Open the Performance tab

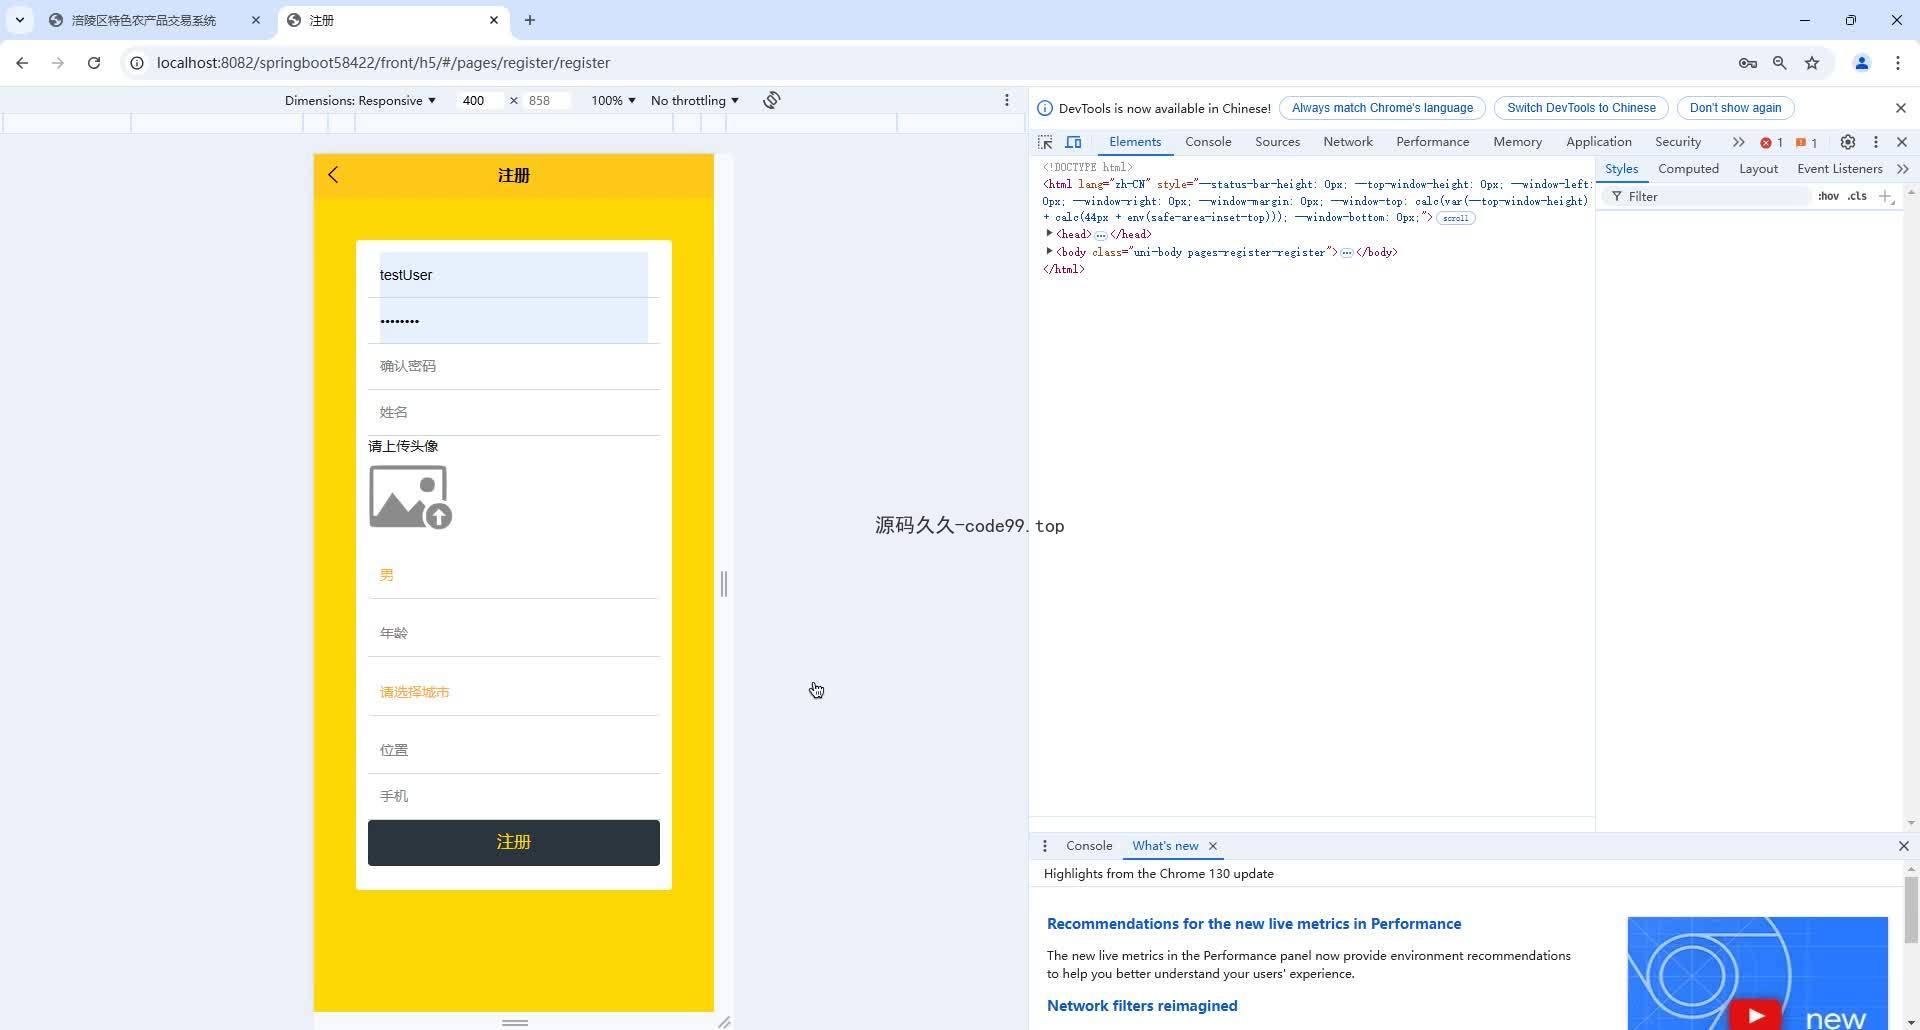[1432, 142]
